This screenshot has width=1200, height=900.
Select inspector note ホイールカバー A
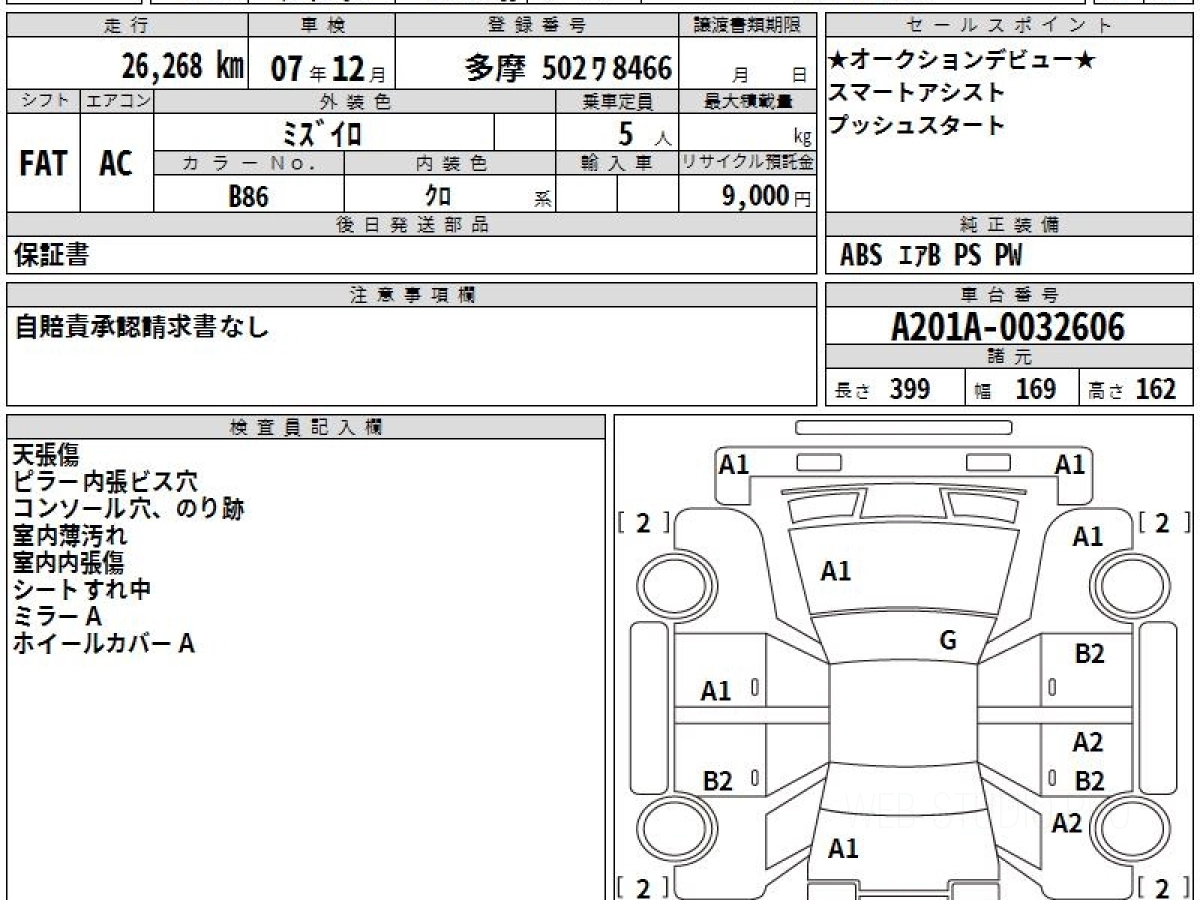[103, 644]
